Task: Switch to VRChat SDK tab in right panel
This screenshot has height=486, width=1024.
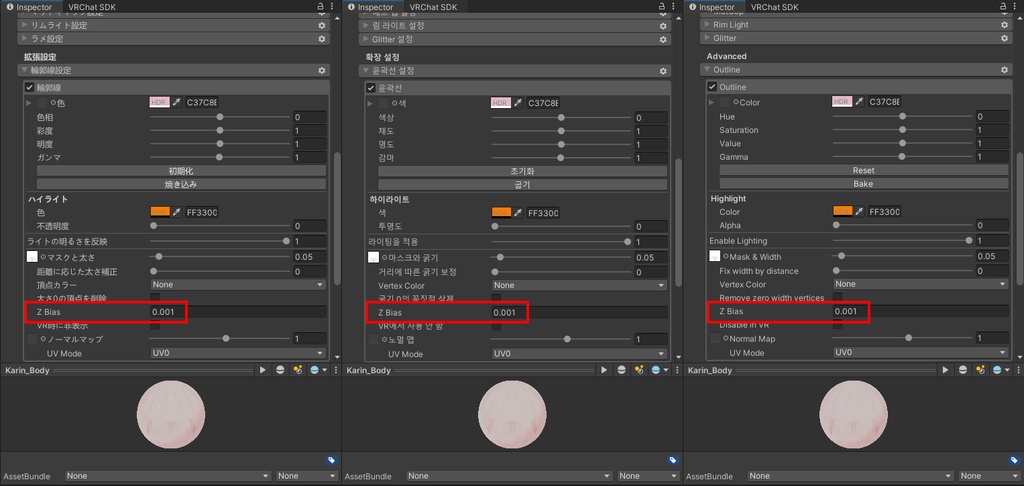Action: pos(775,7)
